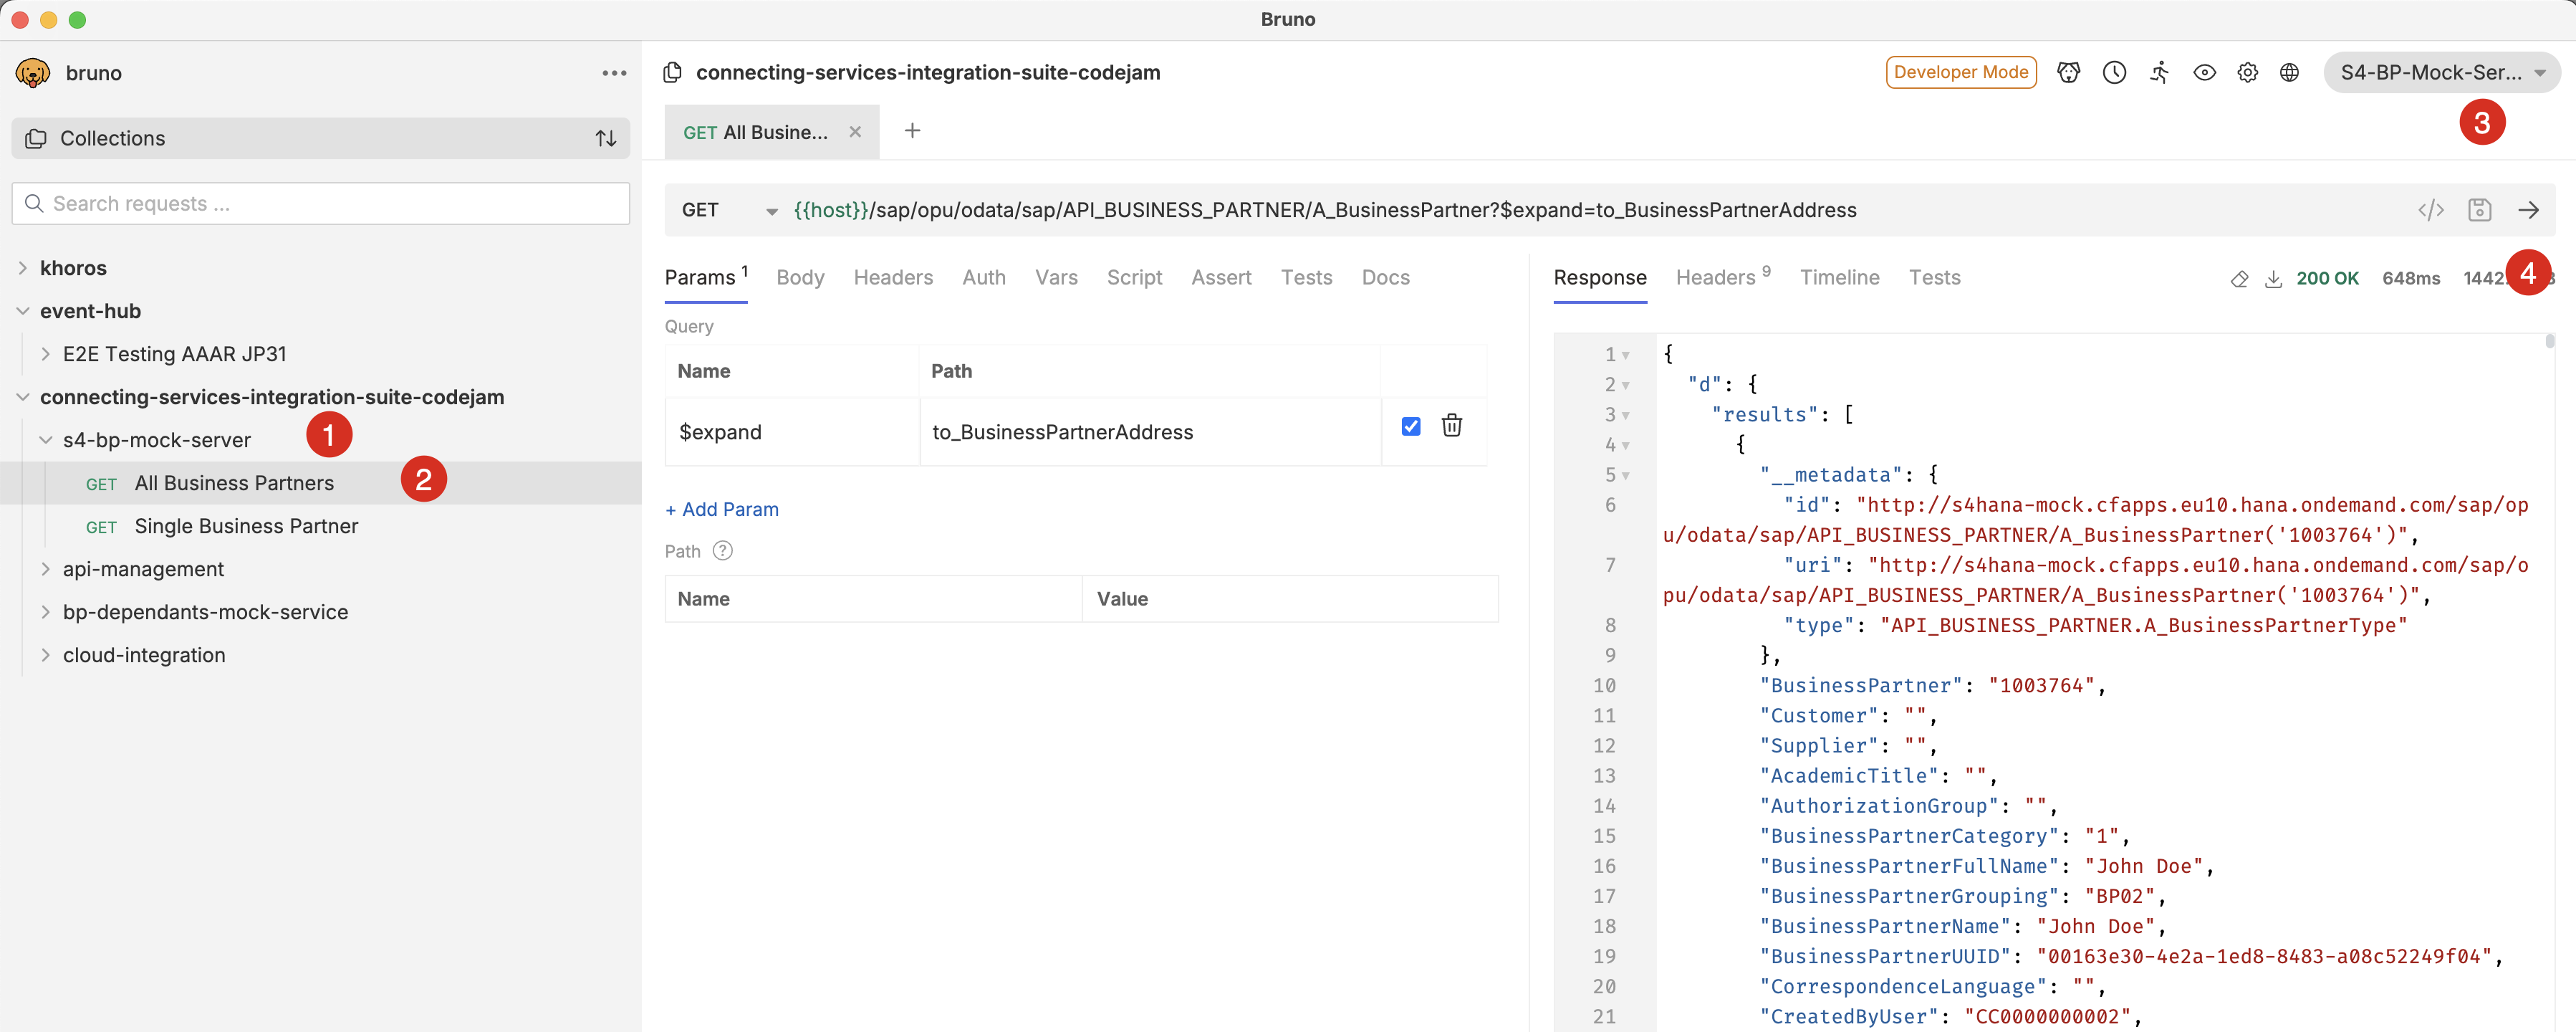Screen dimensions: 2576x1032
Task: Clear the response with the eraser icon
Action: [2239, 279]
